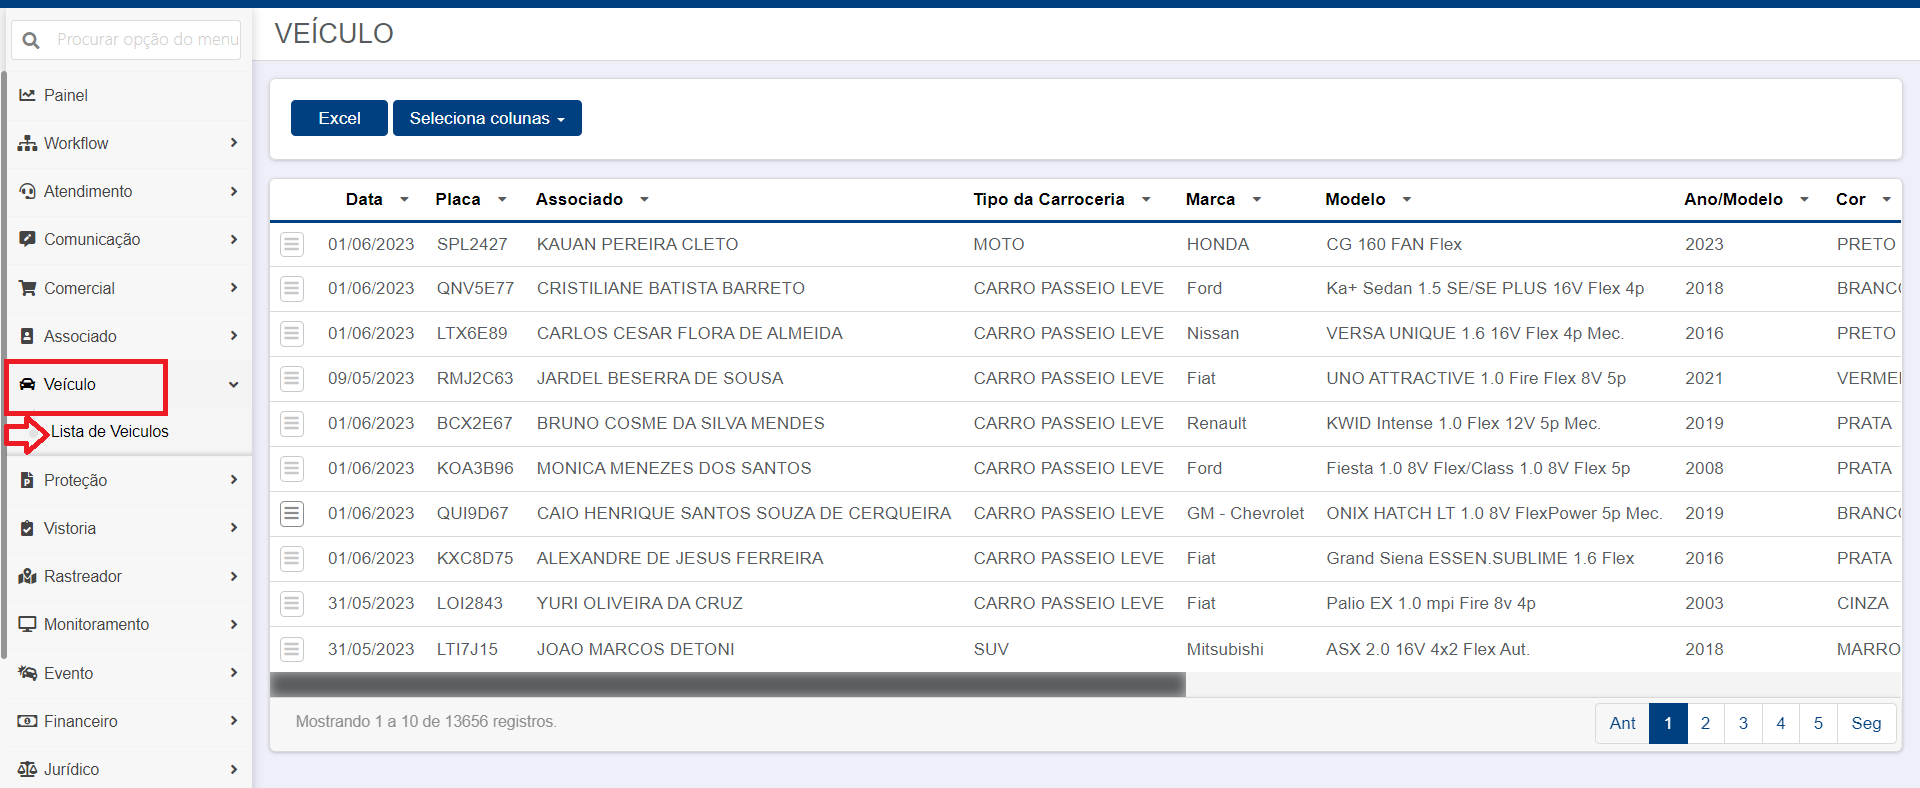1920x788 pixels.
Task: Sort table by the Cor column arrow
Action: 1887,200
